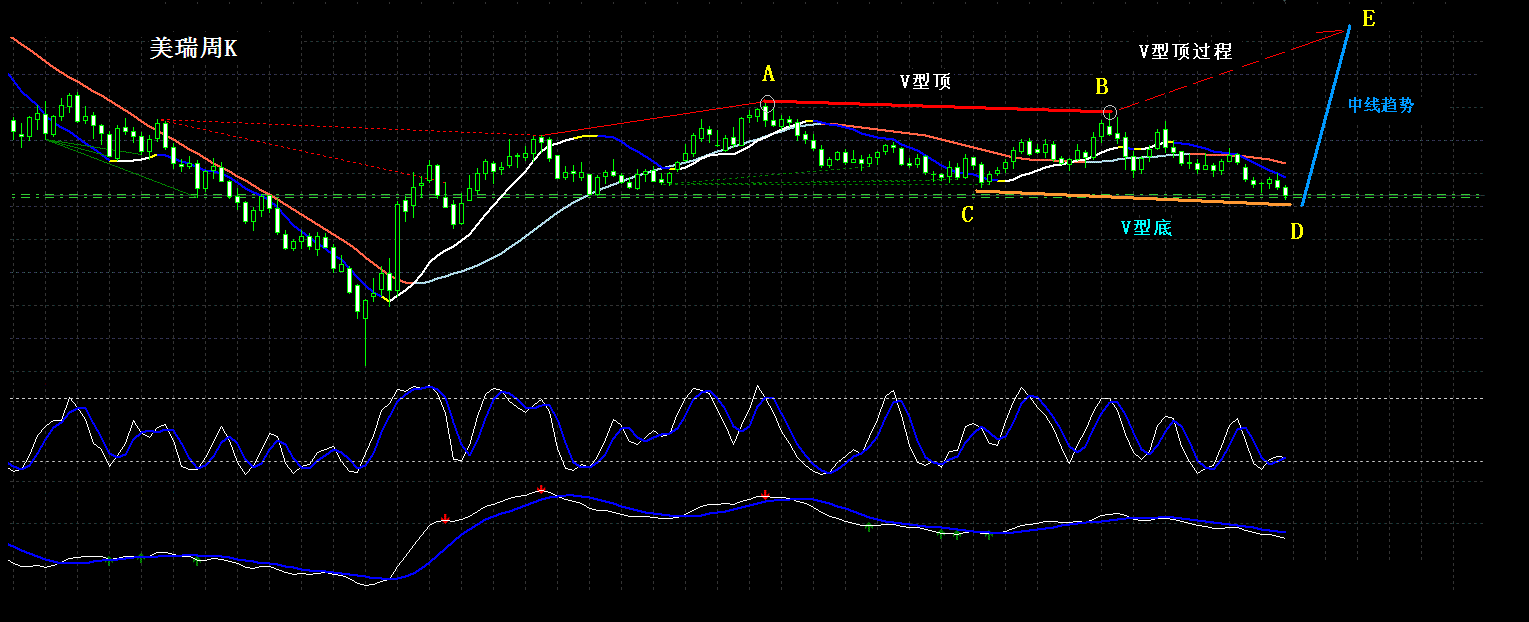Click the V型顶 annotation text

pyautogui.click(x=925, y=82)
